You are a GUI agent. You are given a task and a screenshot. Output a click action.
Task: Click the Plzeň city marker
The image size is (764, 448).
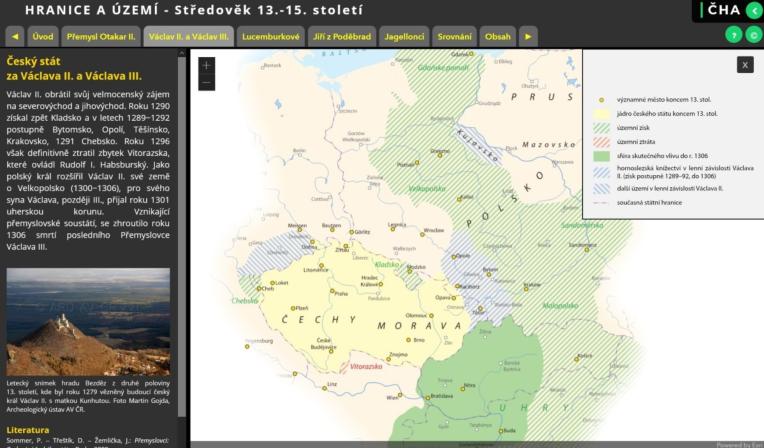click(293, 309)
